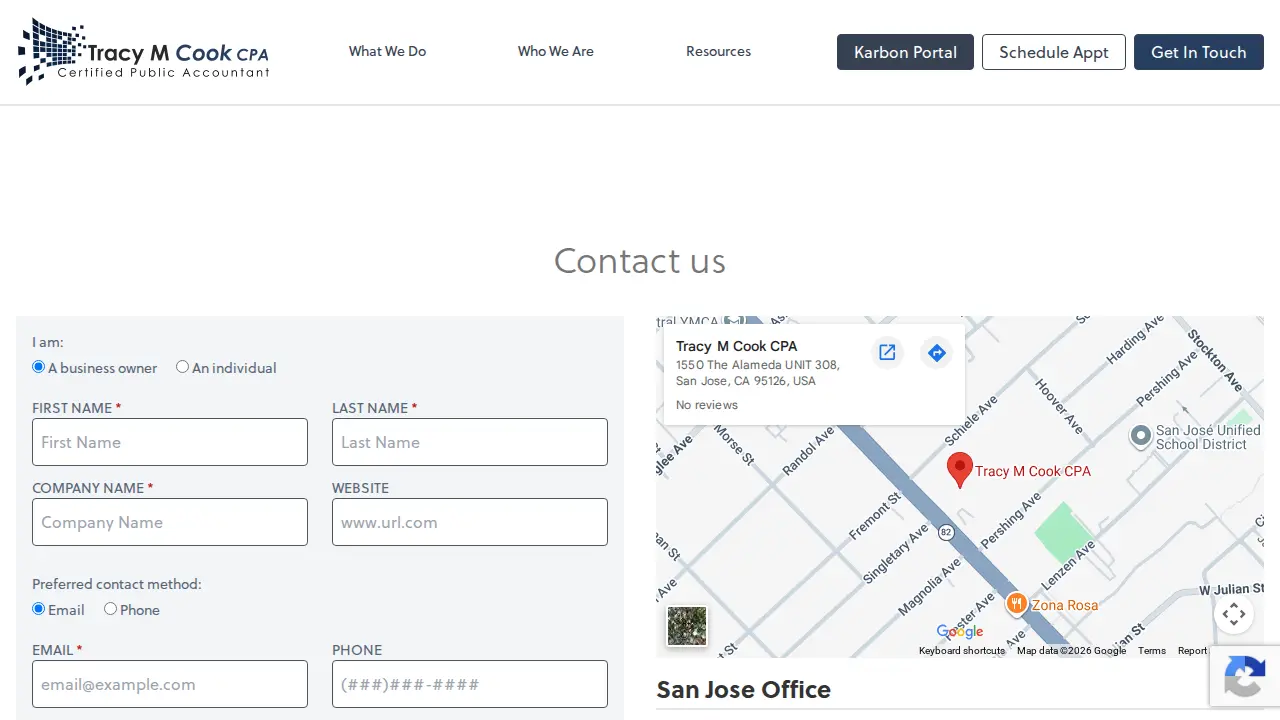
Task: Click into the Last Name field
Action: point(470,442)
